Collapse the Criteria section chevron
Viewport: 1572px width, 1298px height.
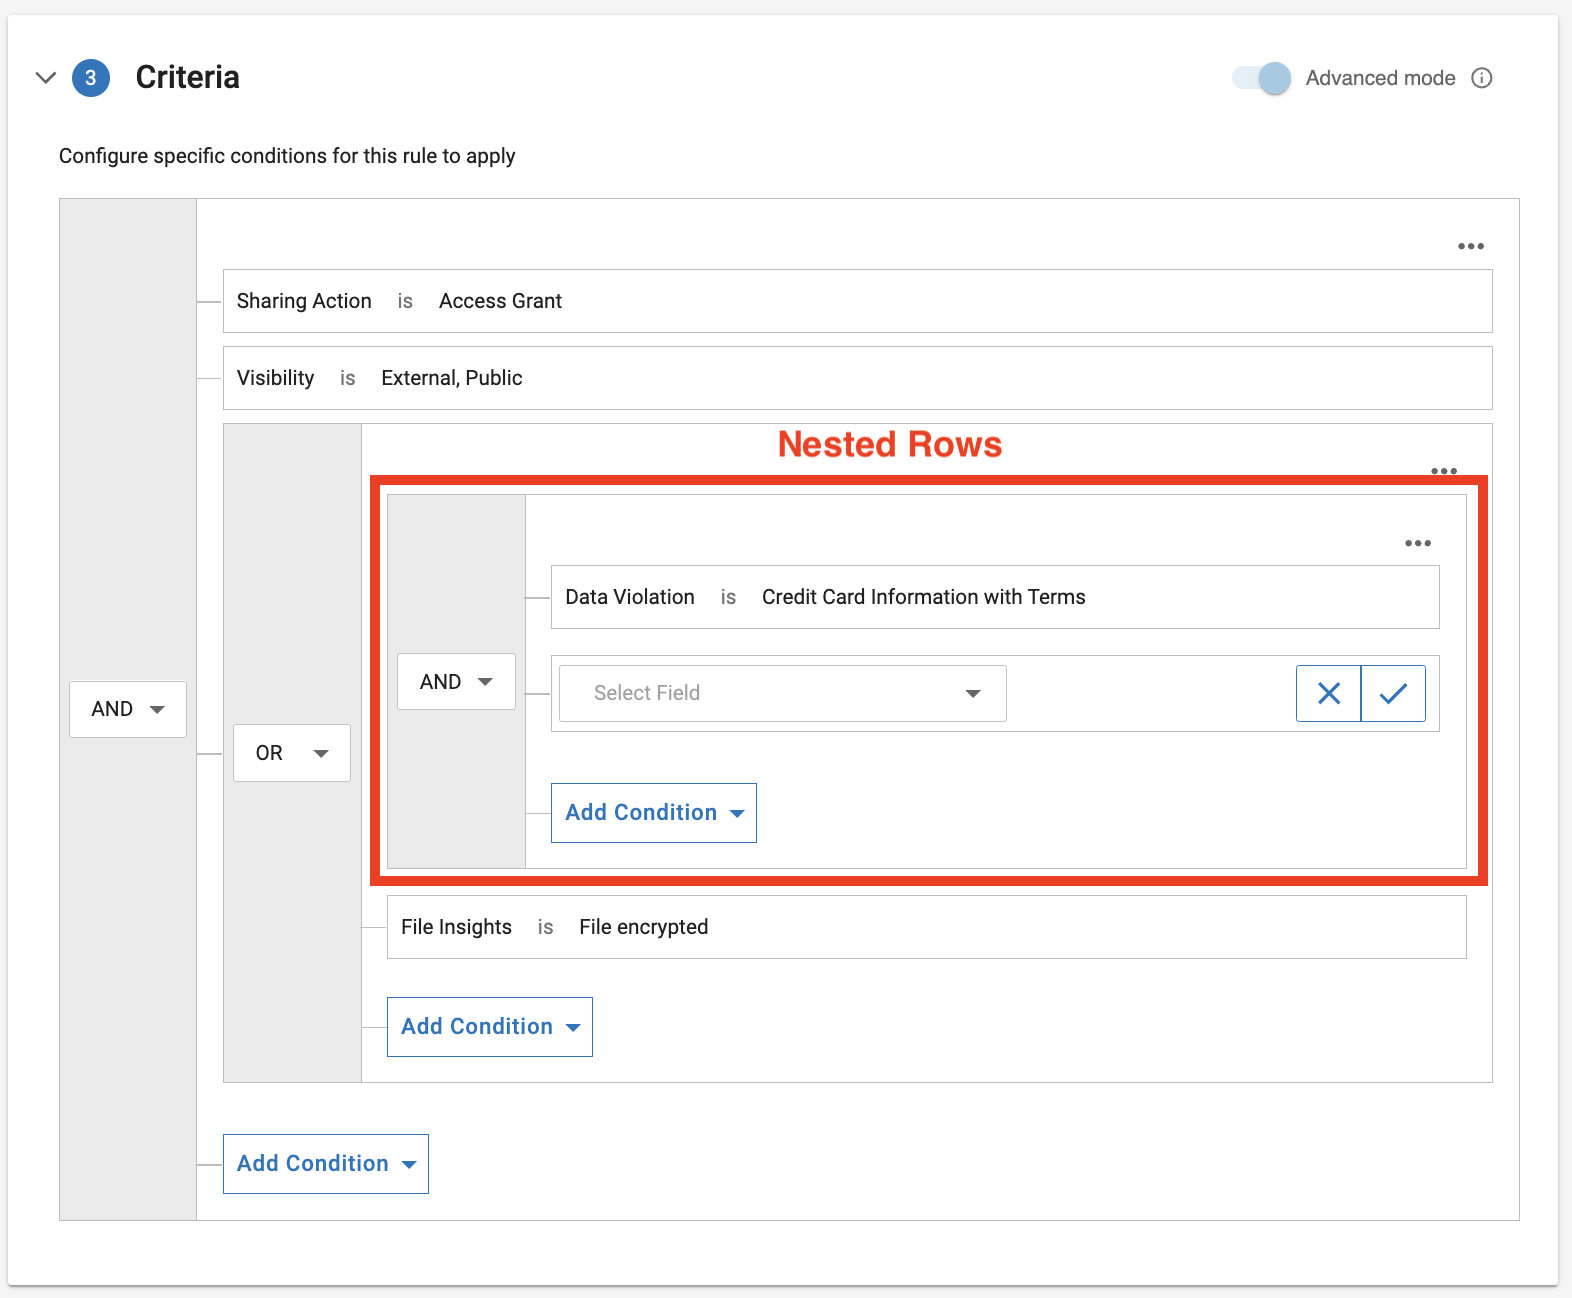(x=46, y=78)
